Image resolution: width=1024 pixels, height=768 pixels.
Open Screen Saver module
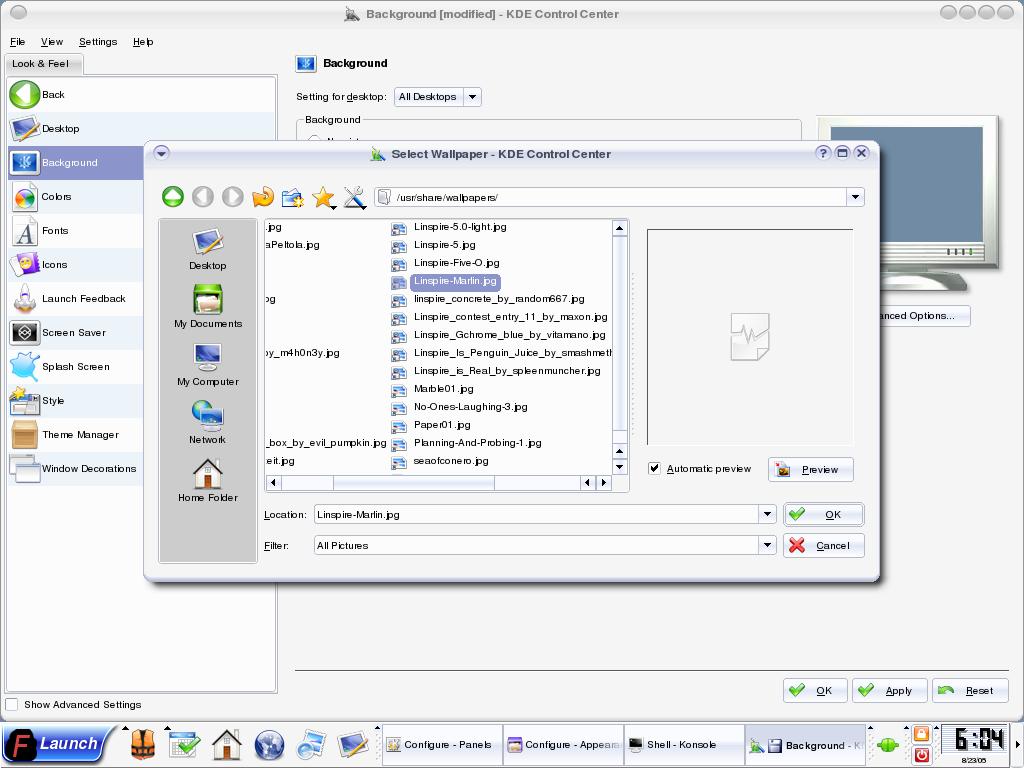(x=76, y=332)
